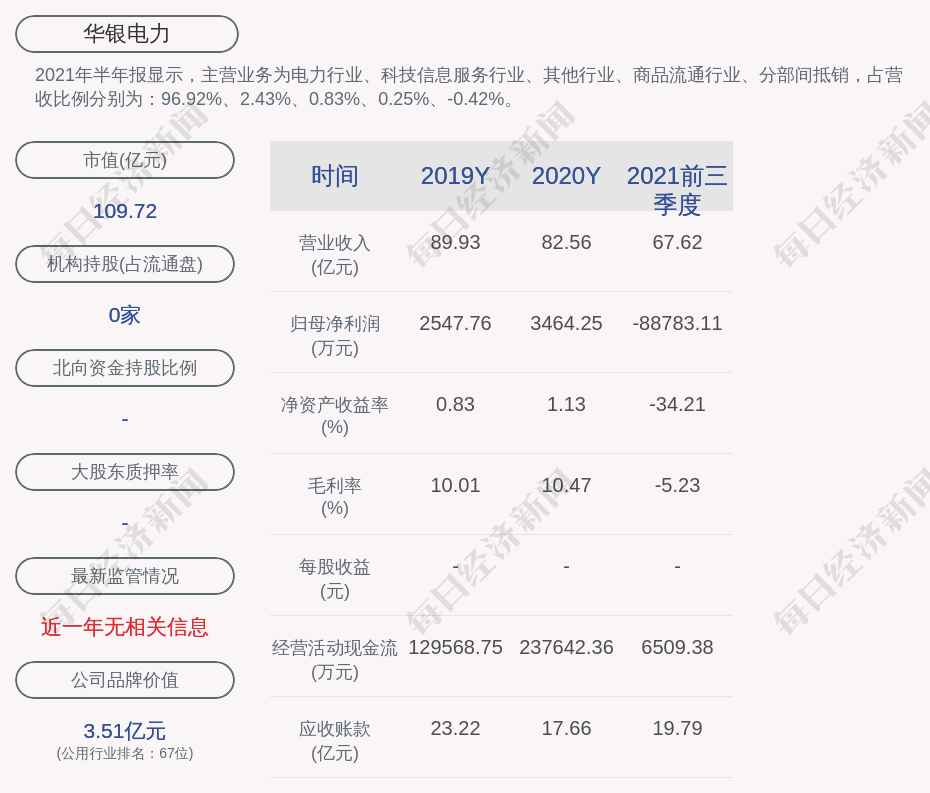Image resolution: width=930 pixels, height=793 pixels.
Task: Click receivables value 17.66
Action: tap(566, 728)
